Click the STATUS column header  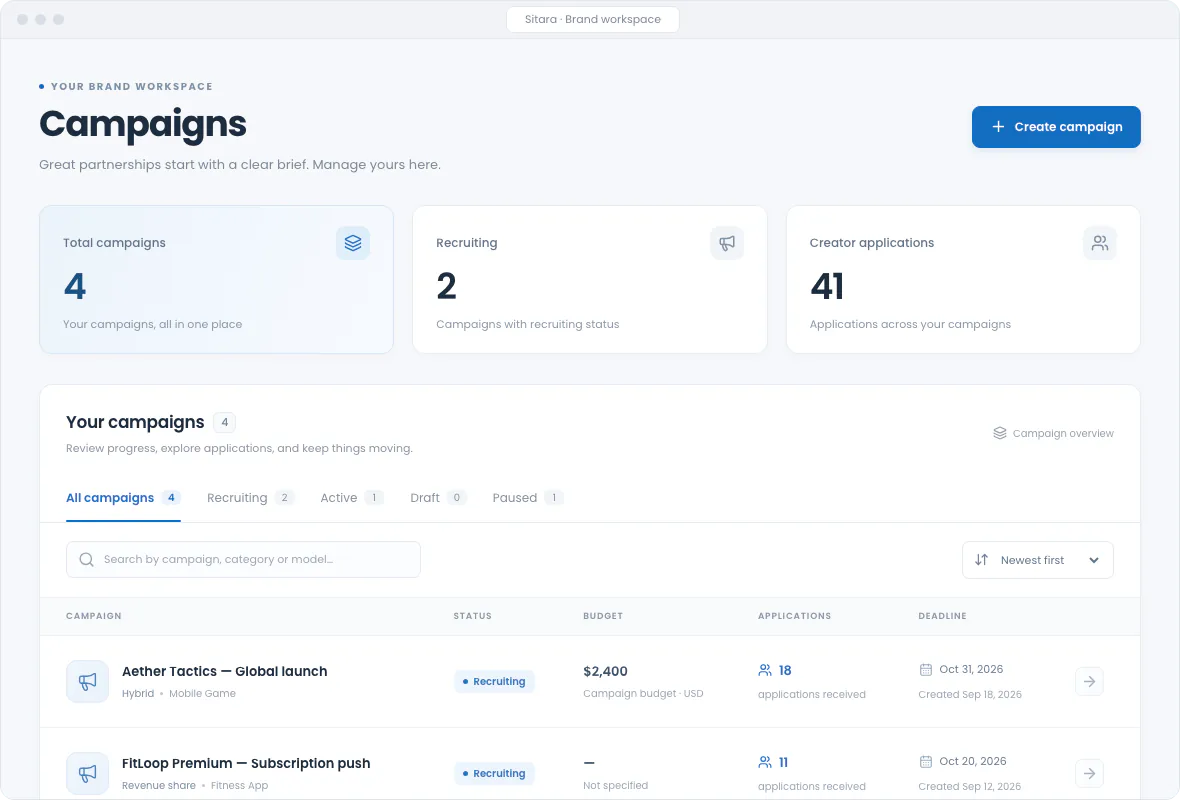pos(473,616)
